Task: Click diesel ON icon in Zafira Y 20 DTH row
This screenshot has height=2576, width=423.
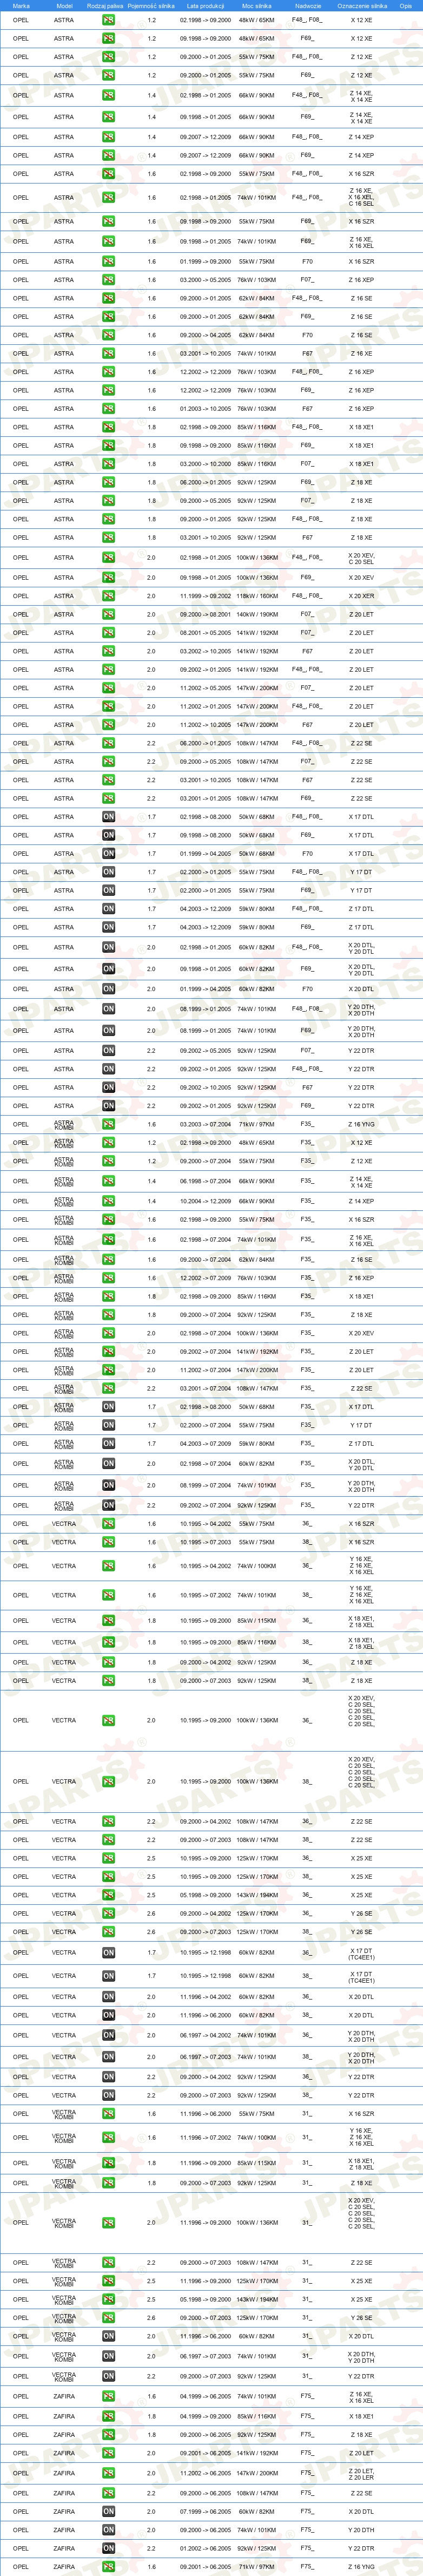Action: click(108, 2531)
